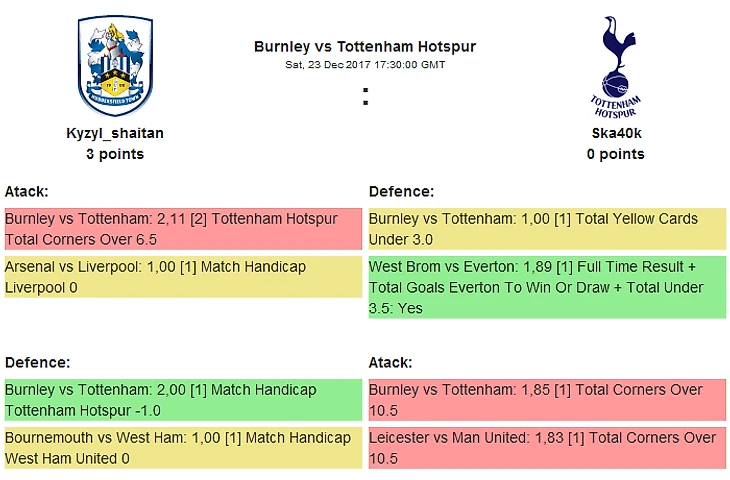Select Burnley vs Tottenham Corners Over 10.5 bet

[x=547, y=399]
